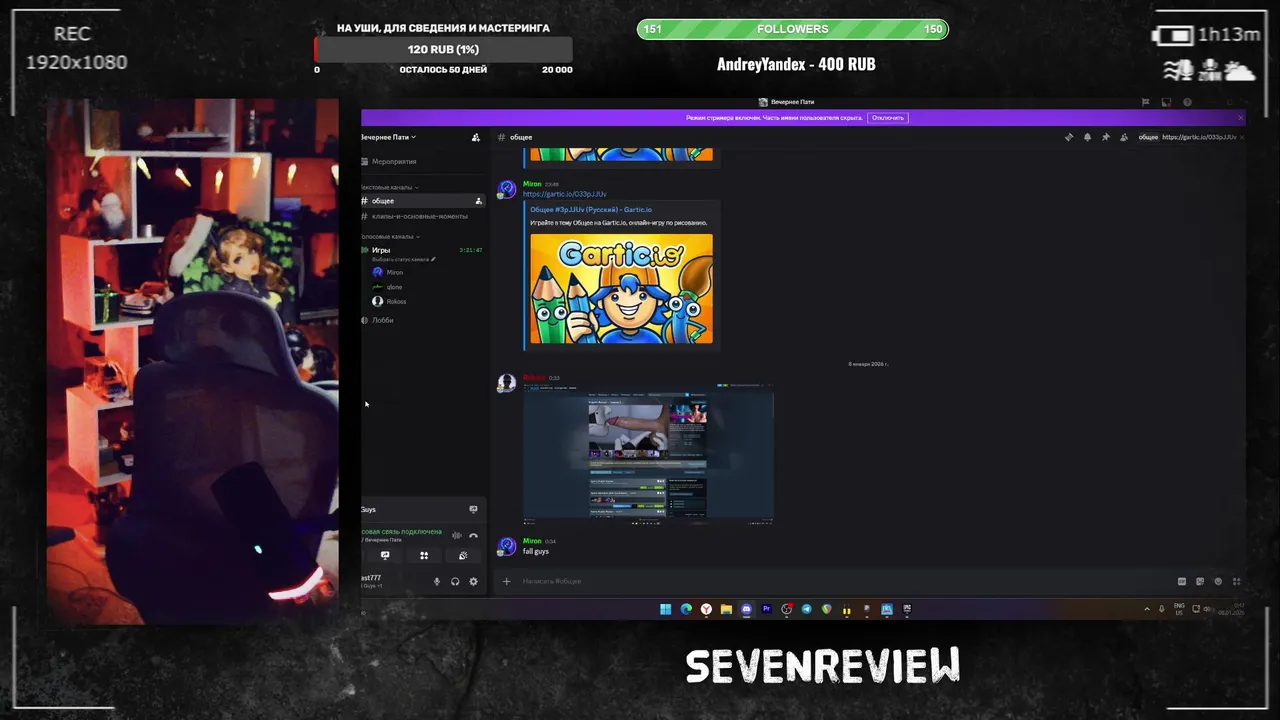The height and width of the screenshot is (720, 1280).
Task: Switch to Discord on the taskbar
Action: pyautogui.click(x=746, y=609)
